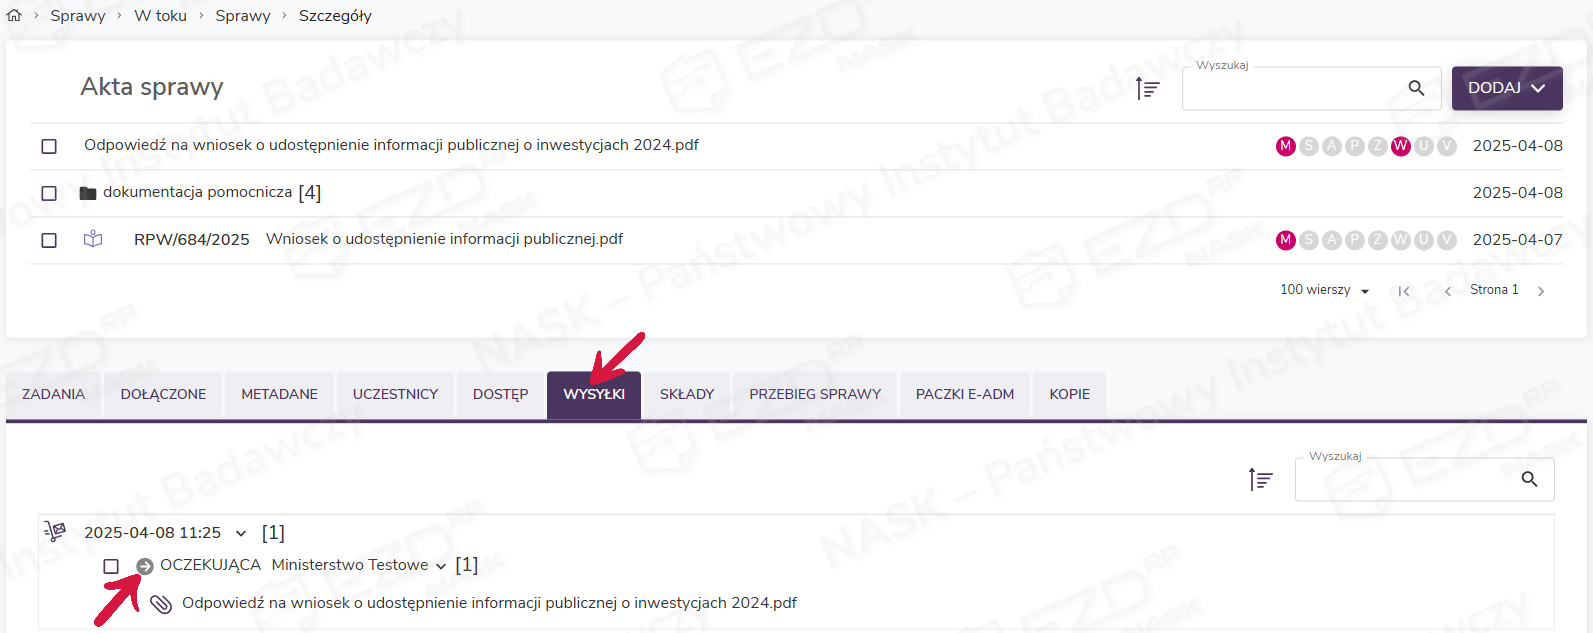Image resolution: width=1593 pixels, height=633 pixels.
Task: Click the home icon in breadcrumb
Action: [14, 15]
